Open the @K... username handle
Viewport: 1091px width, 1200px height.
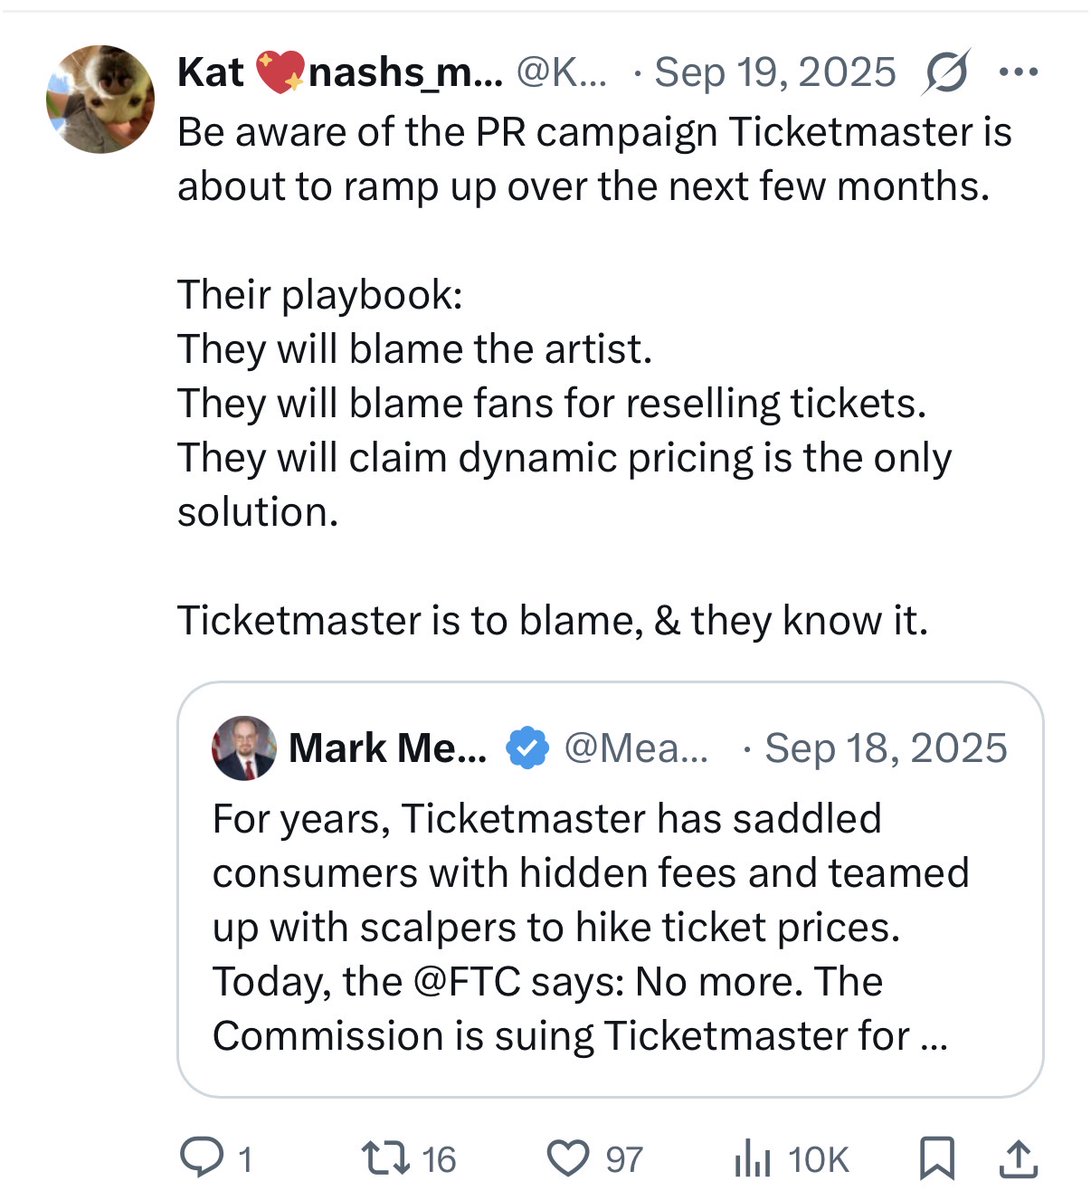tap(561, 72)
